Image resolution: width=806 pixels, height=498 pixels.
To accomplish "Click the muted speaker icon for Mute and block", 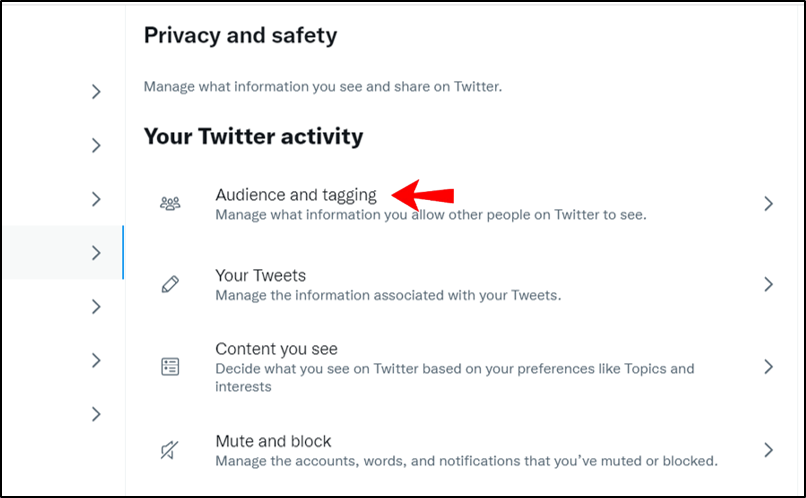I will 170,450.
